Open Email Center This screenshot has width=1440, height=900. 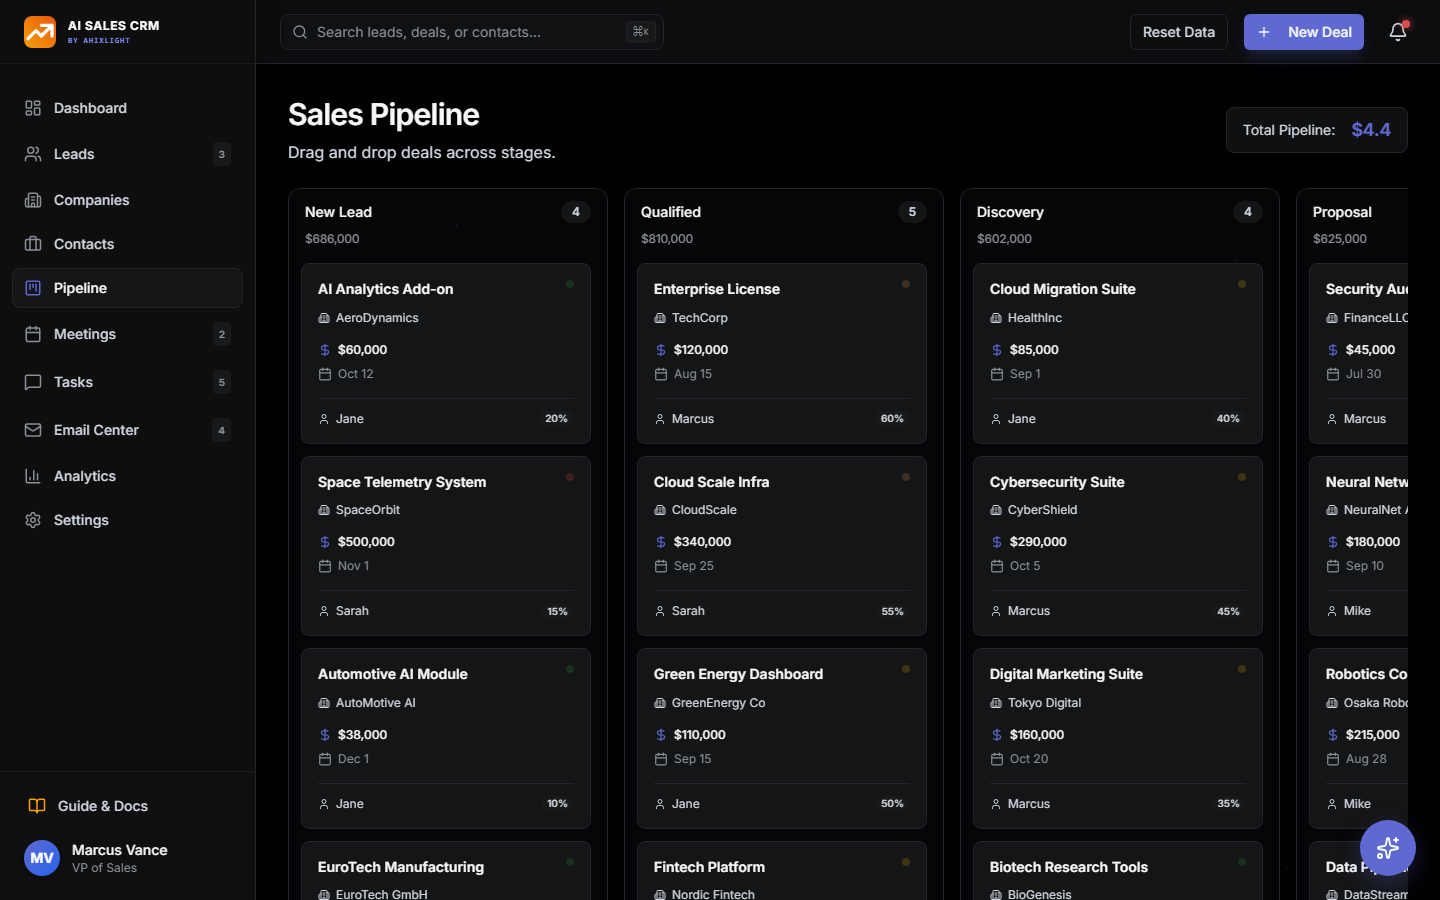pos(127,430)
